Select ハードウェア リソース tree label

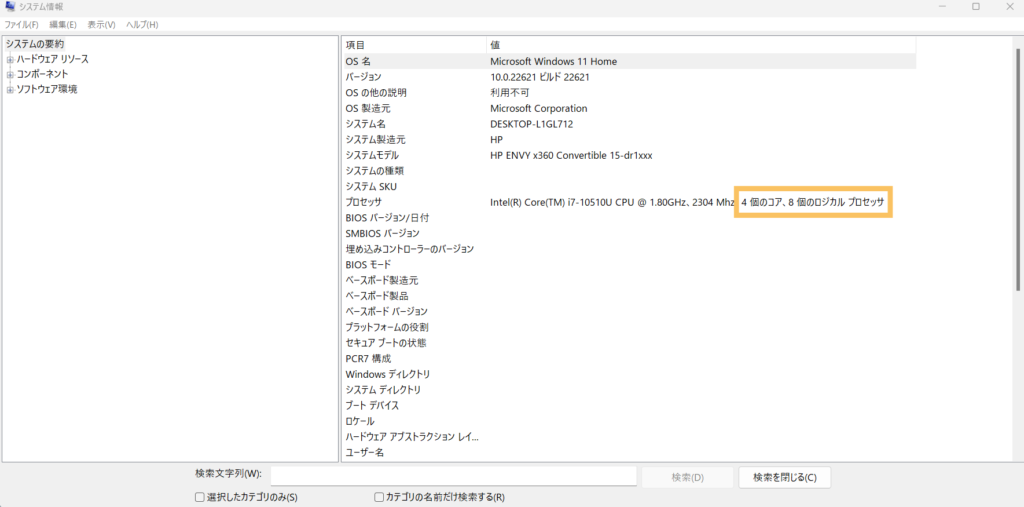(52, 59)
